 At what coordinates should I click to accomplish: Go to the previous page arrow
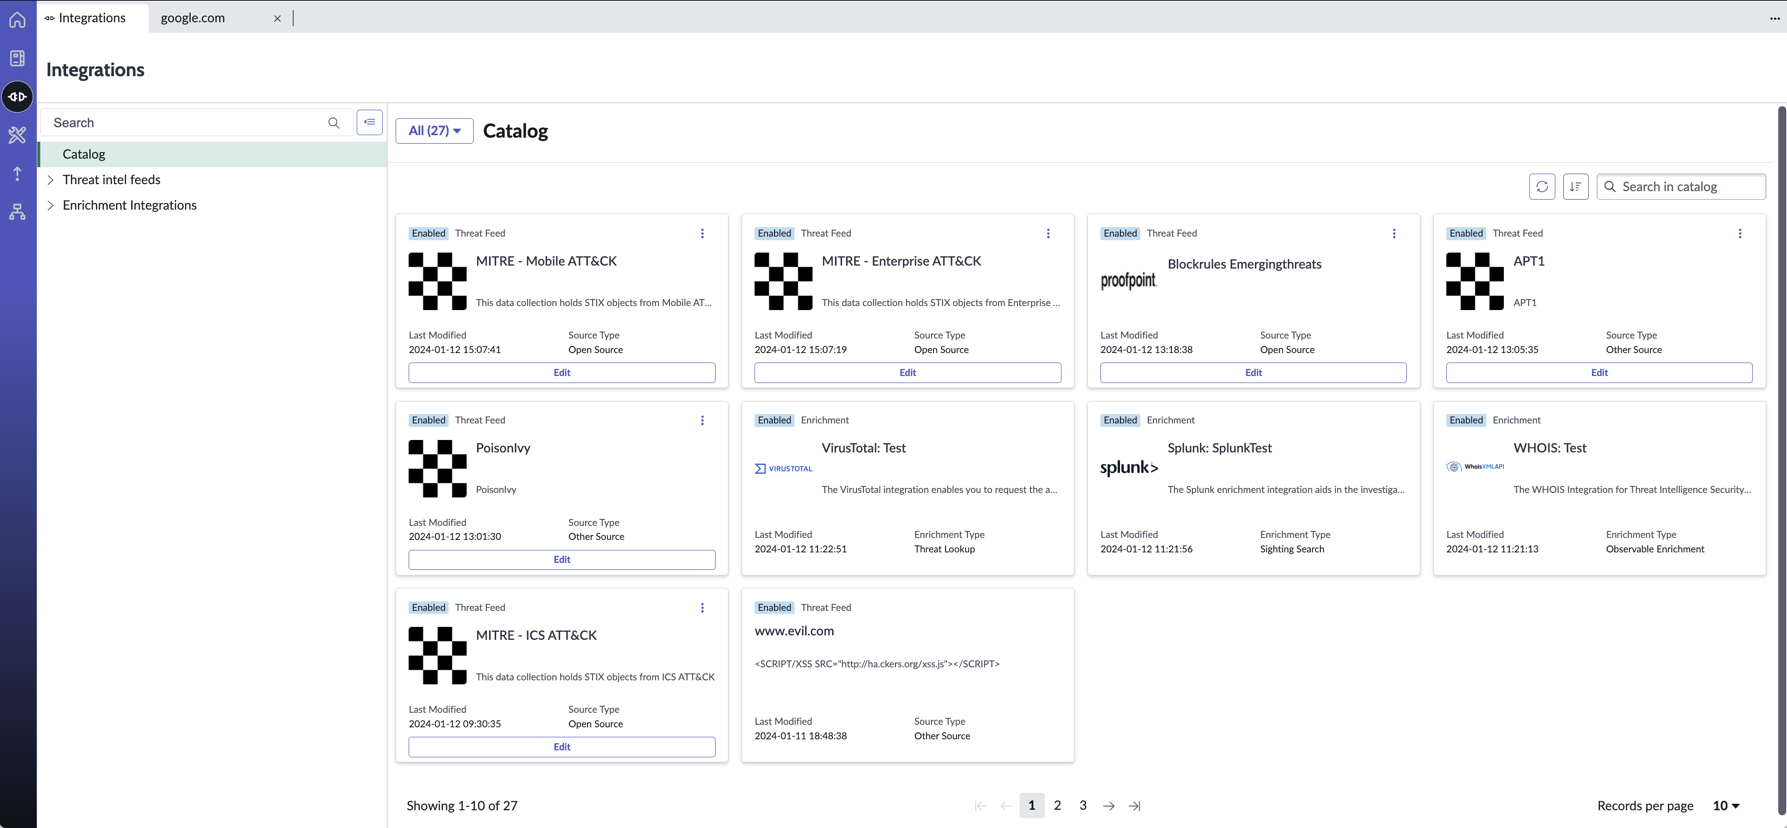(1006, 806)
